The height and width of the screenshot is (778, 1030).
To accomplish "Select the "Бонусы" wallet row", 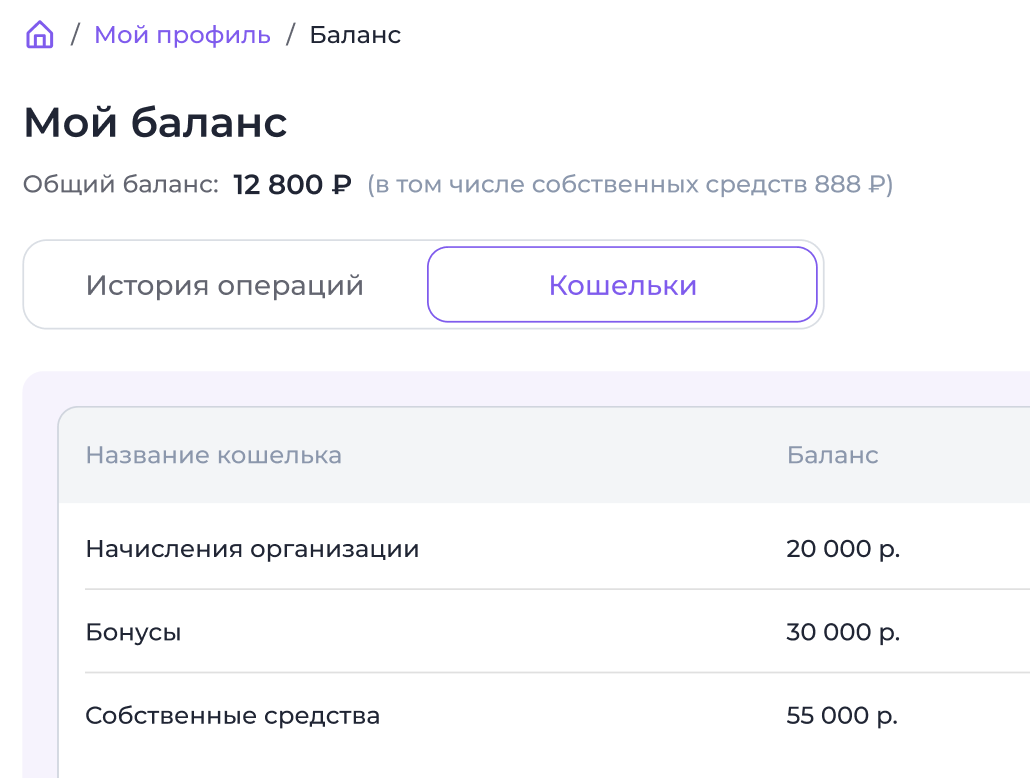I will pos(133,633).
